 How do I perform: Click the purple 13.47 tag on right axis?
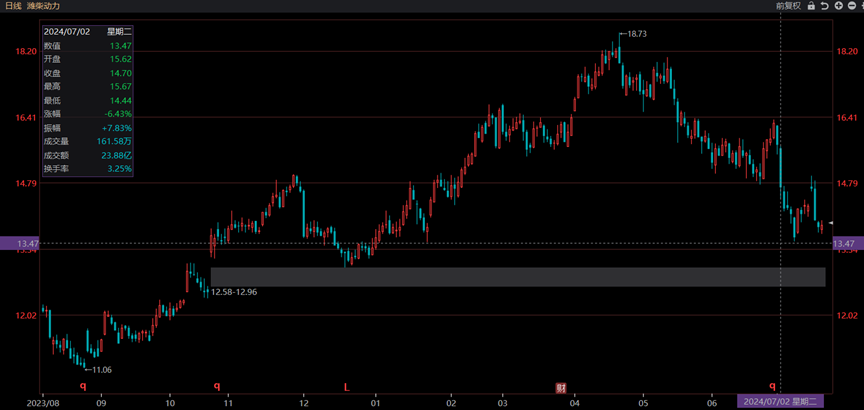846,243
